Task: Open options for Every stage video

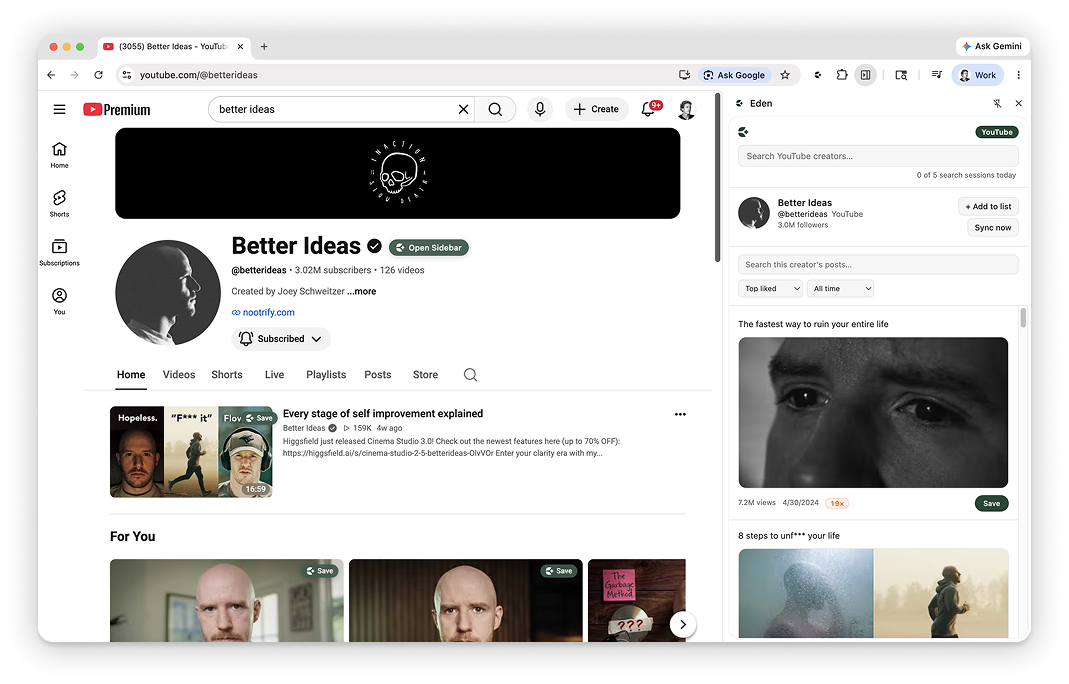Action: [x=680, y=414]
